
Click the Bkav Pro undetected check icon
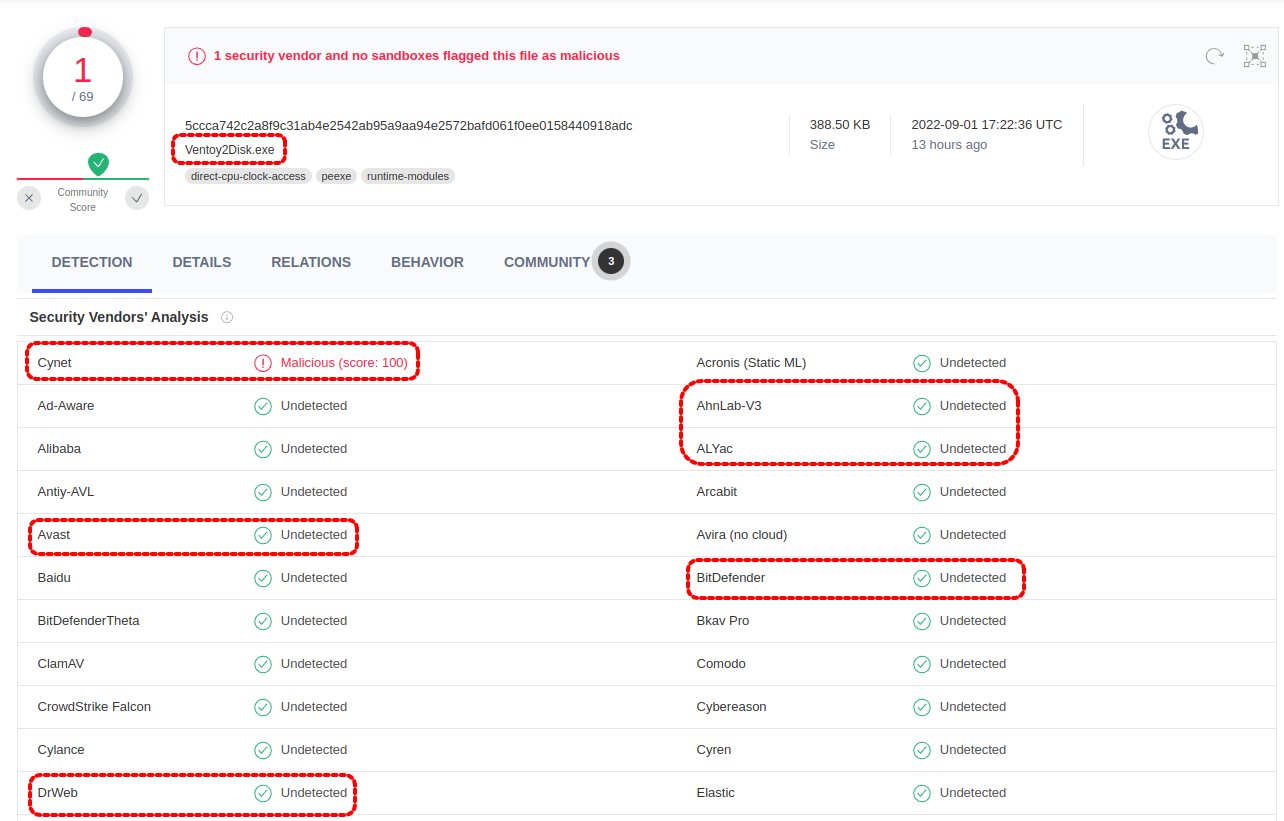(x=922, y=621)
